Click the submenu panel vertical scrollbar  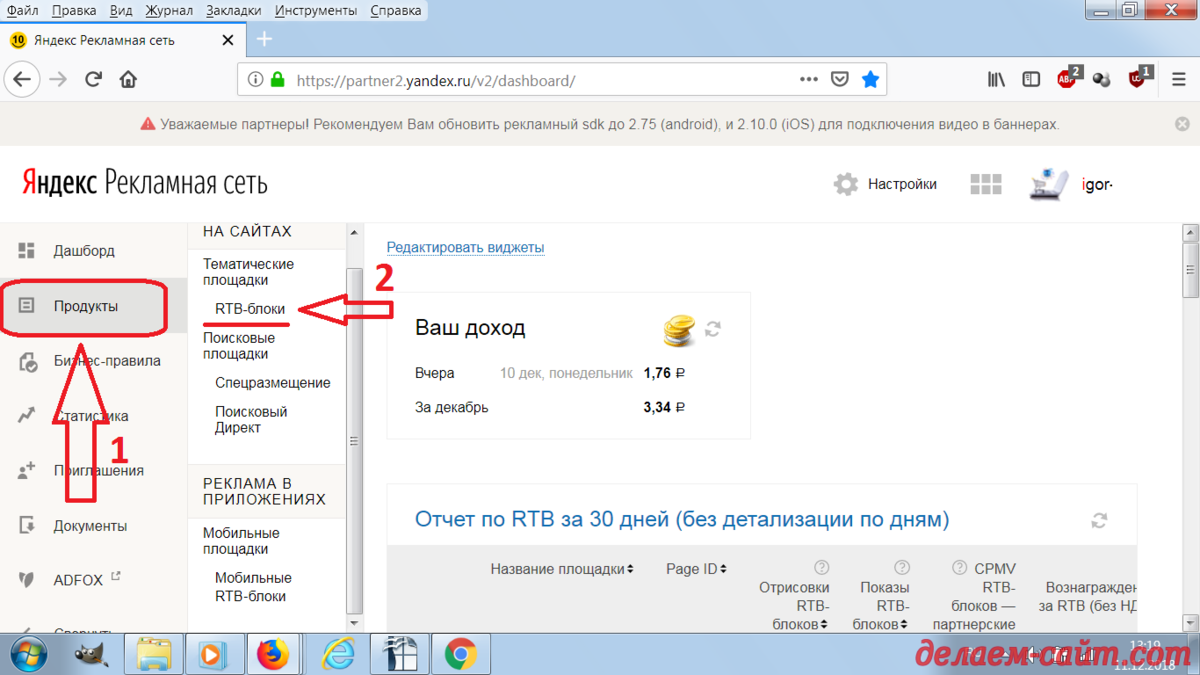[354, 440]
